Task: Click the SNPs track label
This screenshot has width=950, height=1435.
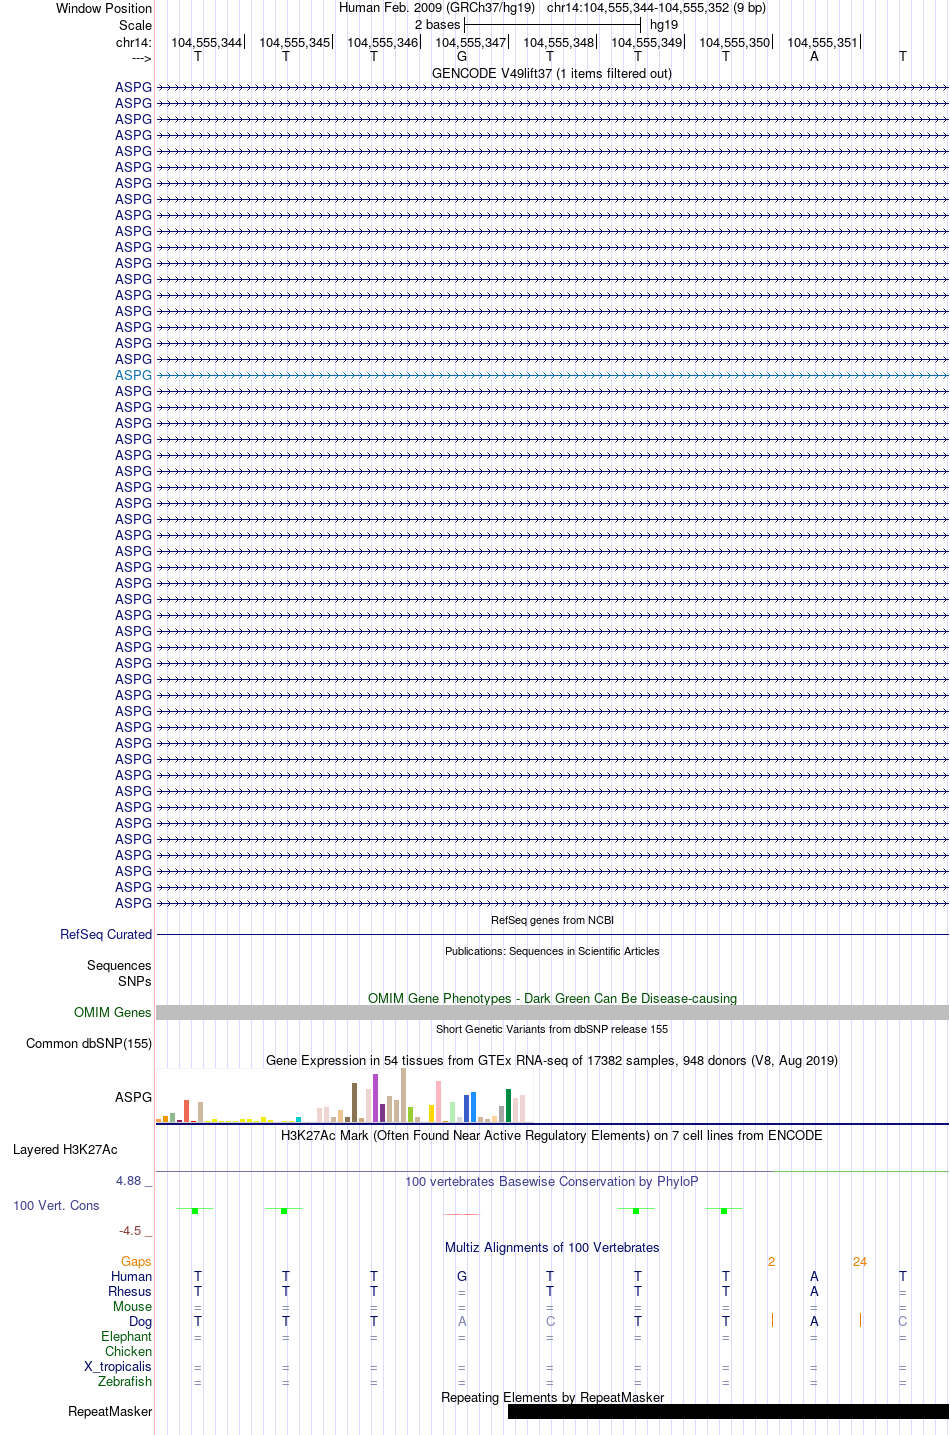Action: [135, 981]
